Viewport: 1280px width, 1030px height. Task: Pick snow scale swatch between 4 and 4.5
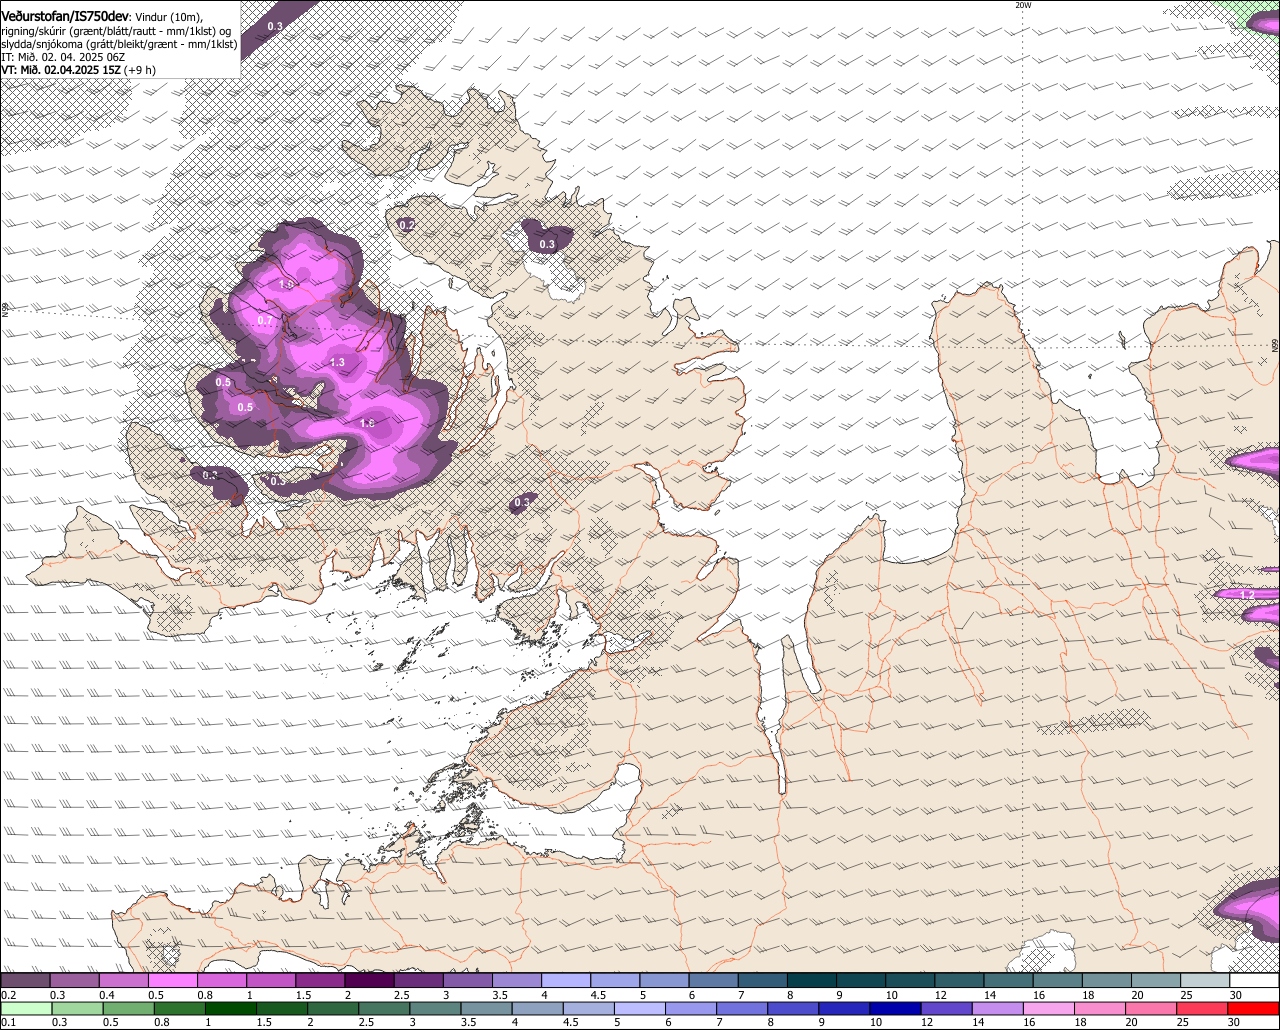[566, 981]
